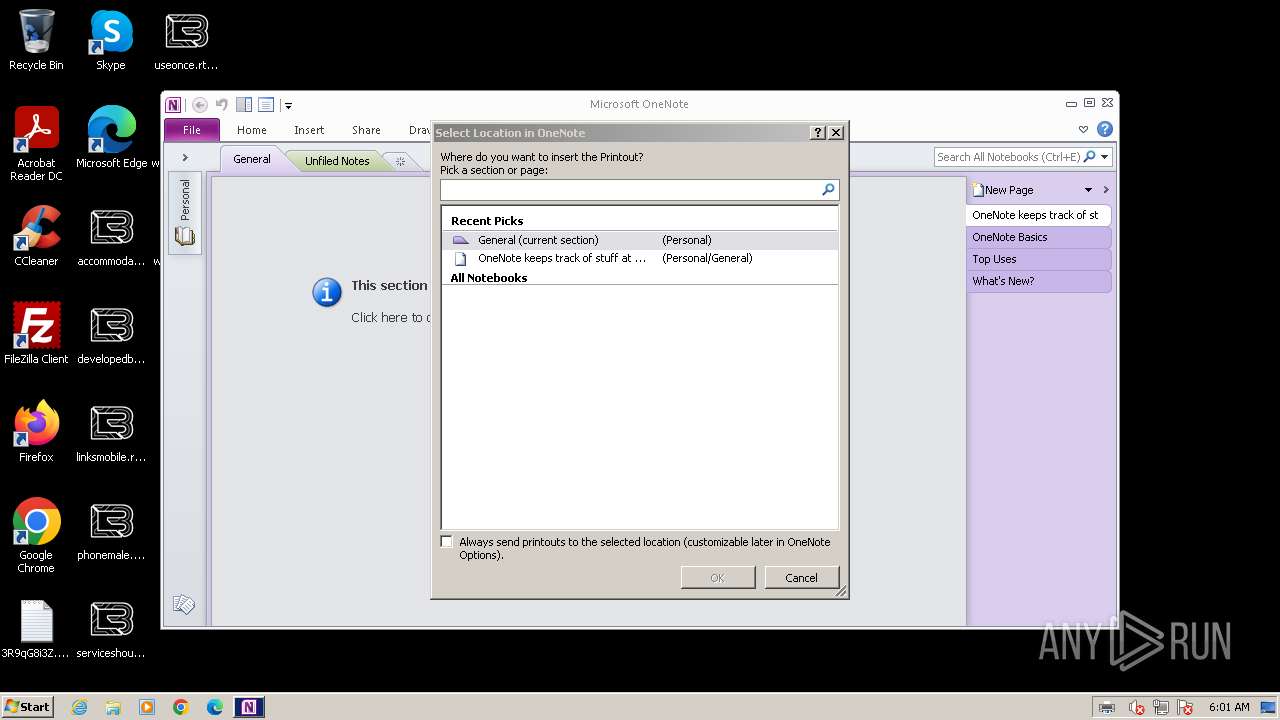
Task: Click the Undo icon in Quick Access Toolbar
Action: 222,104
